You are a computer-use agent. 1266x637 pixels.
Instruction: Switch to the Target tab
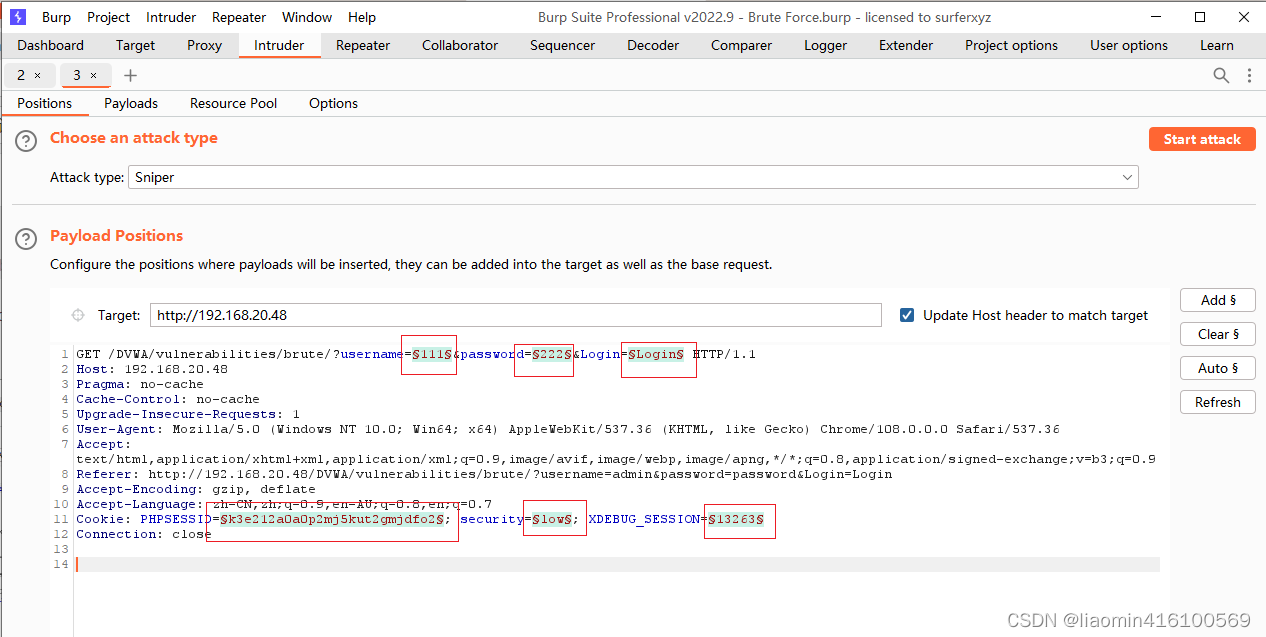click(x=135, y=45)
